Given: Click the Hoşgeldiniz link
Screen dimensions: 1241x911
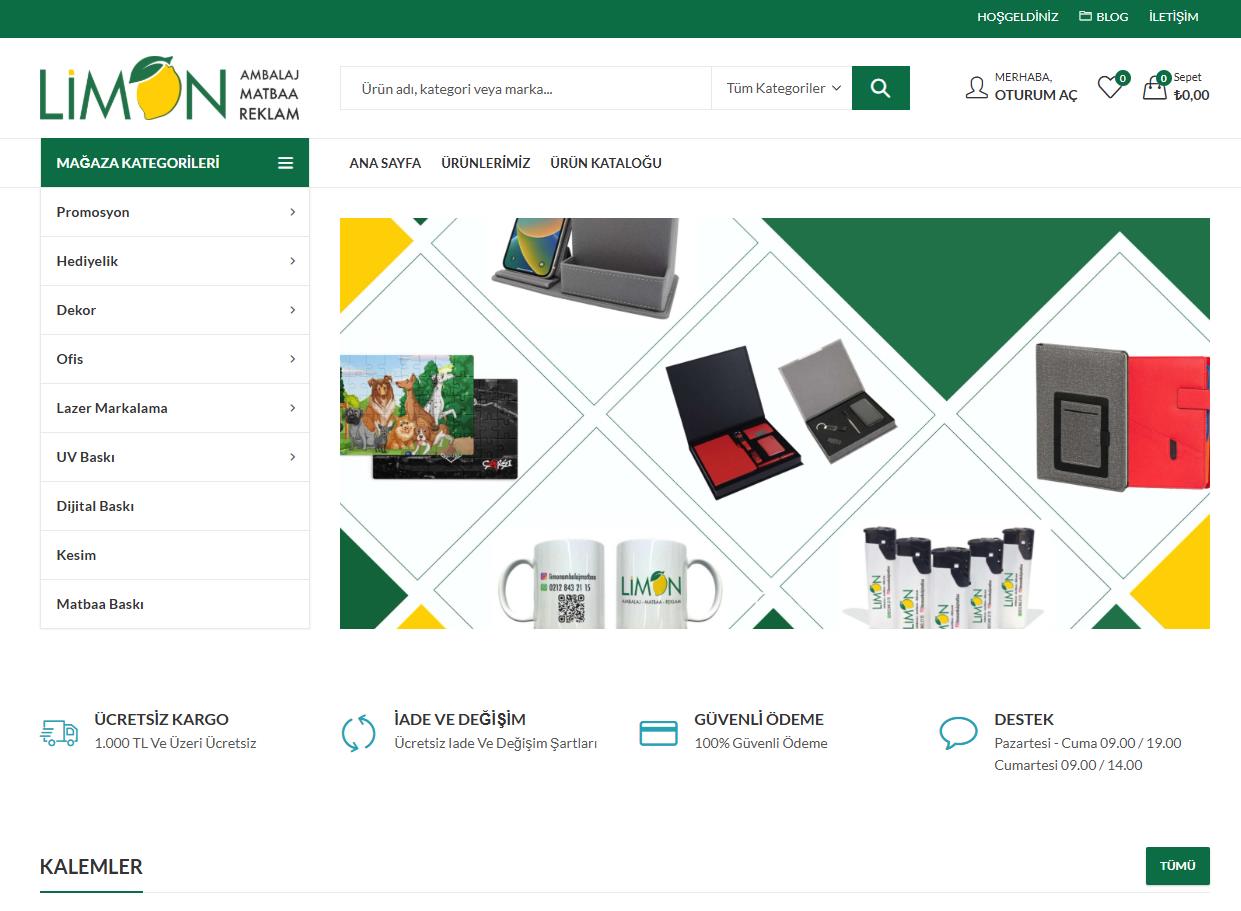Looking at the screenshot, I should coord(1017,17).
